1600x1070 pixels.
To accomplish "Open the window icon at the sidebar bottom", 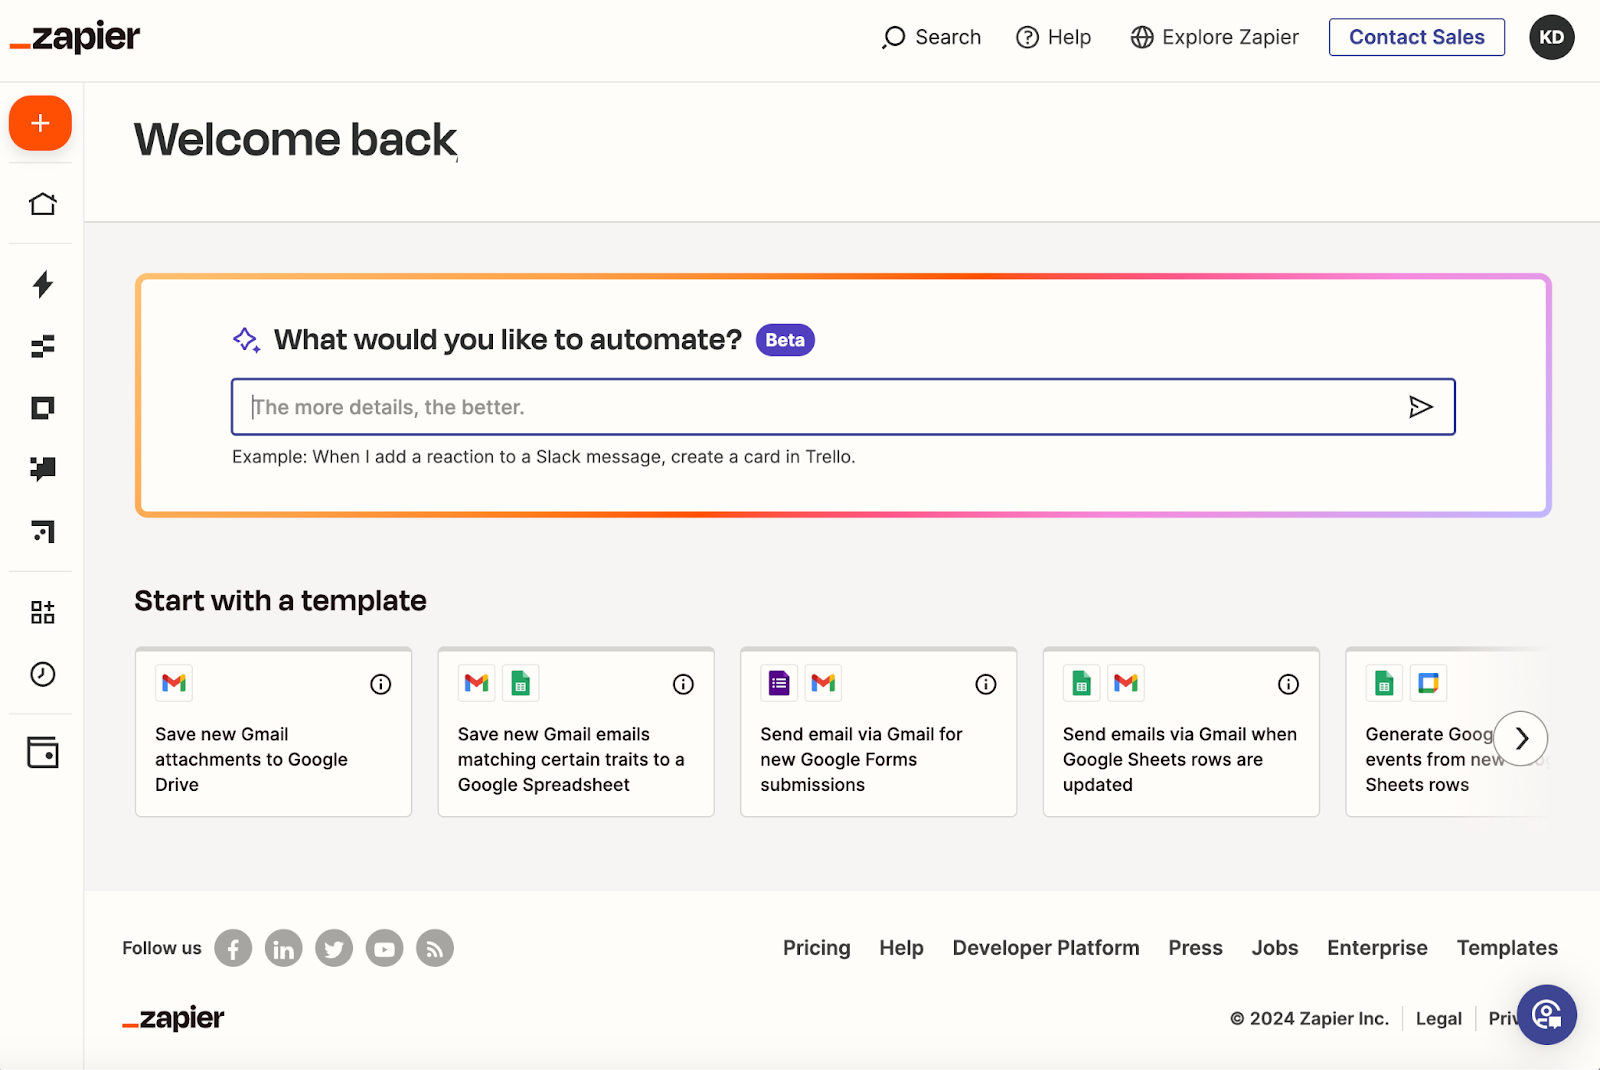I will (42, 753).
